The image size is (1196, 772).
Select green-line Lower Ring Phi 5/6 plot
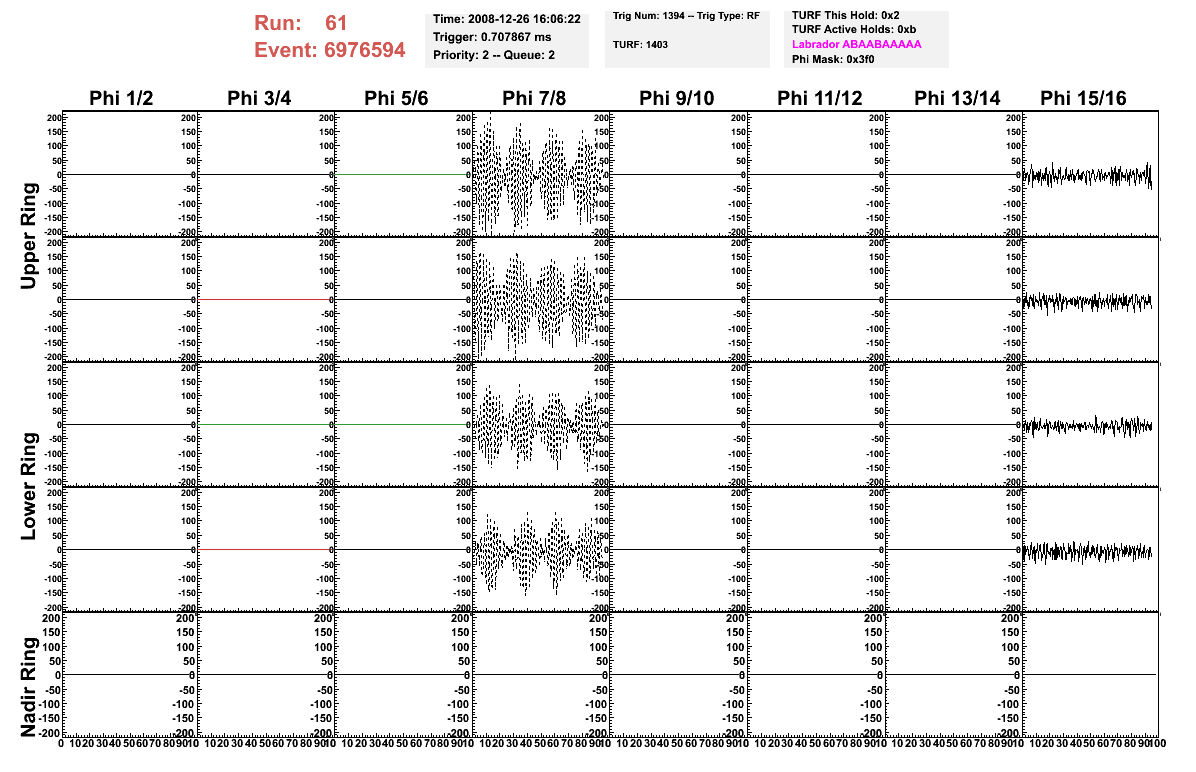404,423
